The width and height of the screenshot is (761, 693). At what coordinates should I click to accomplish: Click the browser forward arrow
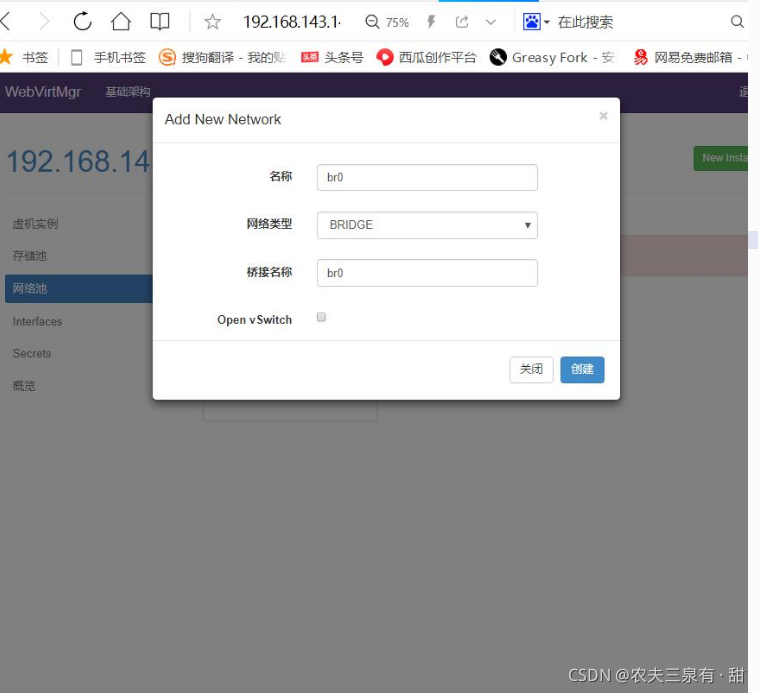point(44,22)
